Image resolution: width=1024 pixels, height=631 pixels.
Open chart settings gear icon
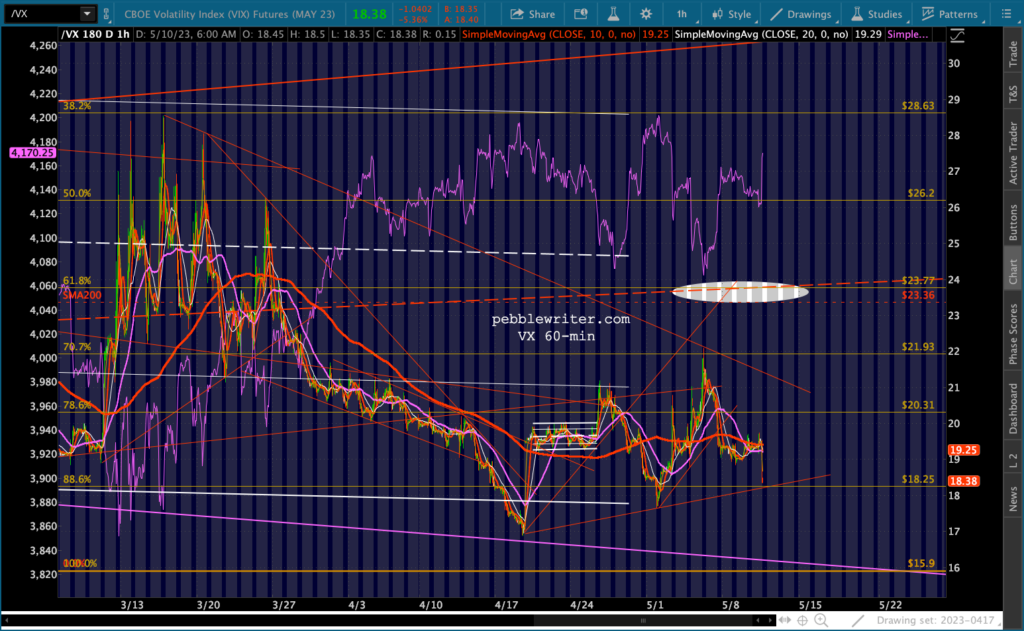(646, 14)
